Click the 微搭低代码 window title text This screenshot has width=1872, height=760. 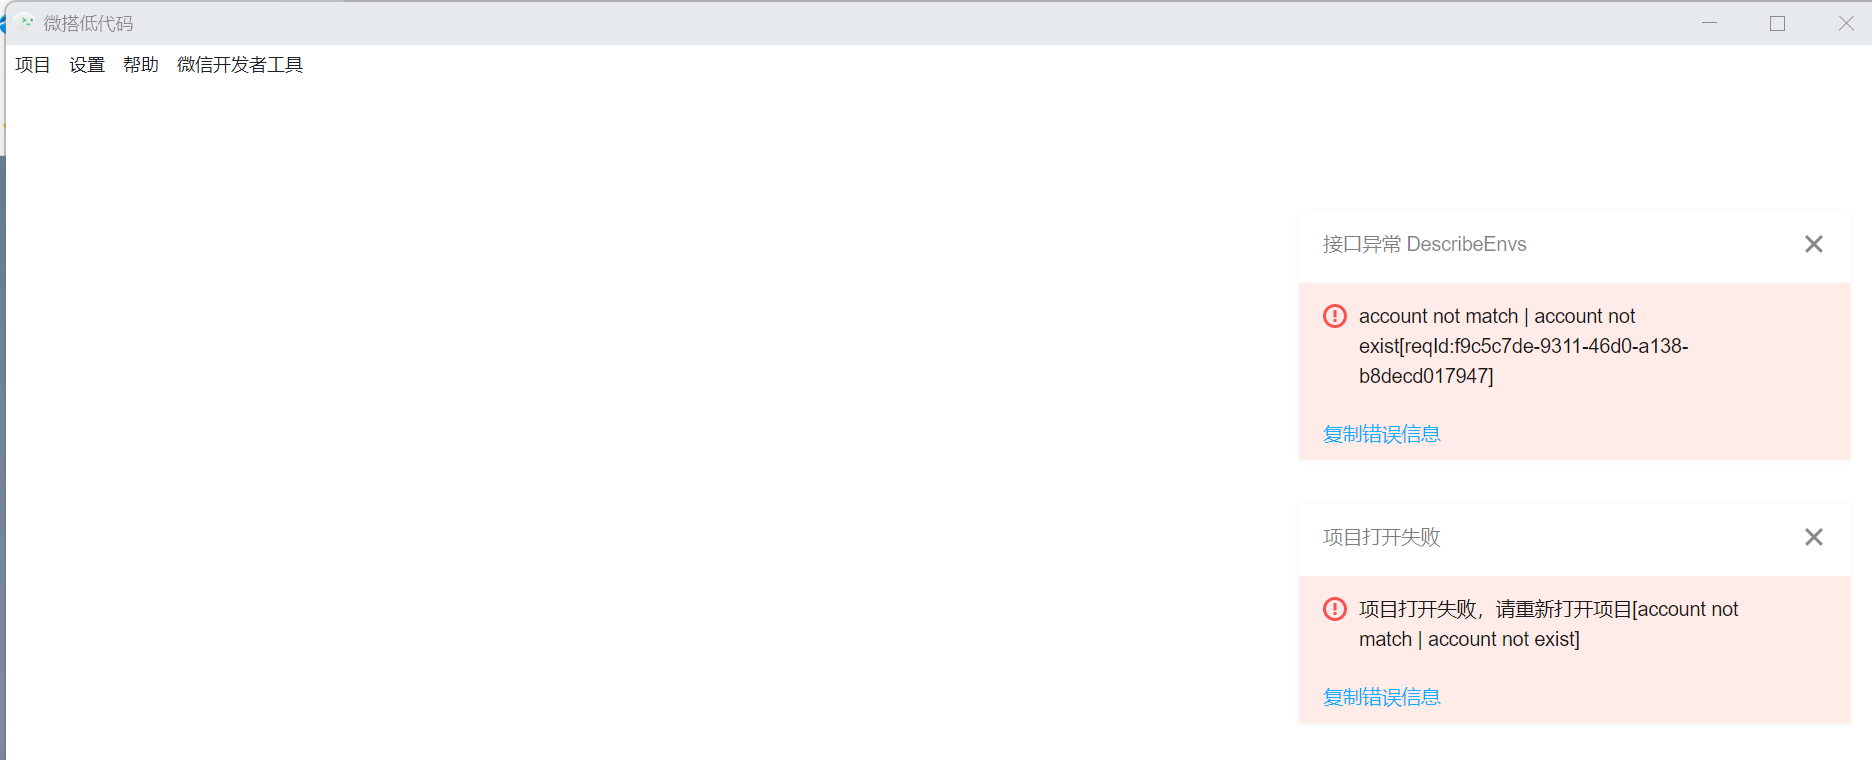88,23
